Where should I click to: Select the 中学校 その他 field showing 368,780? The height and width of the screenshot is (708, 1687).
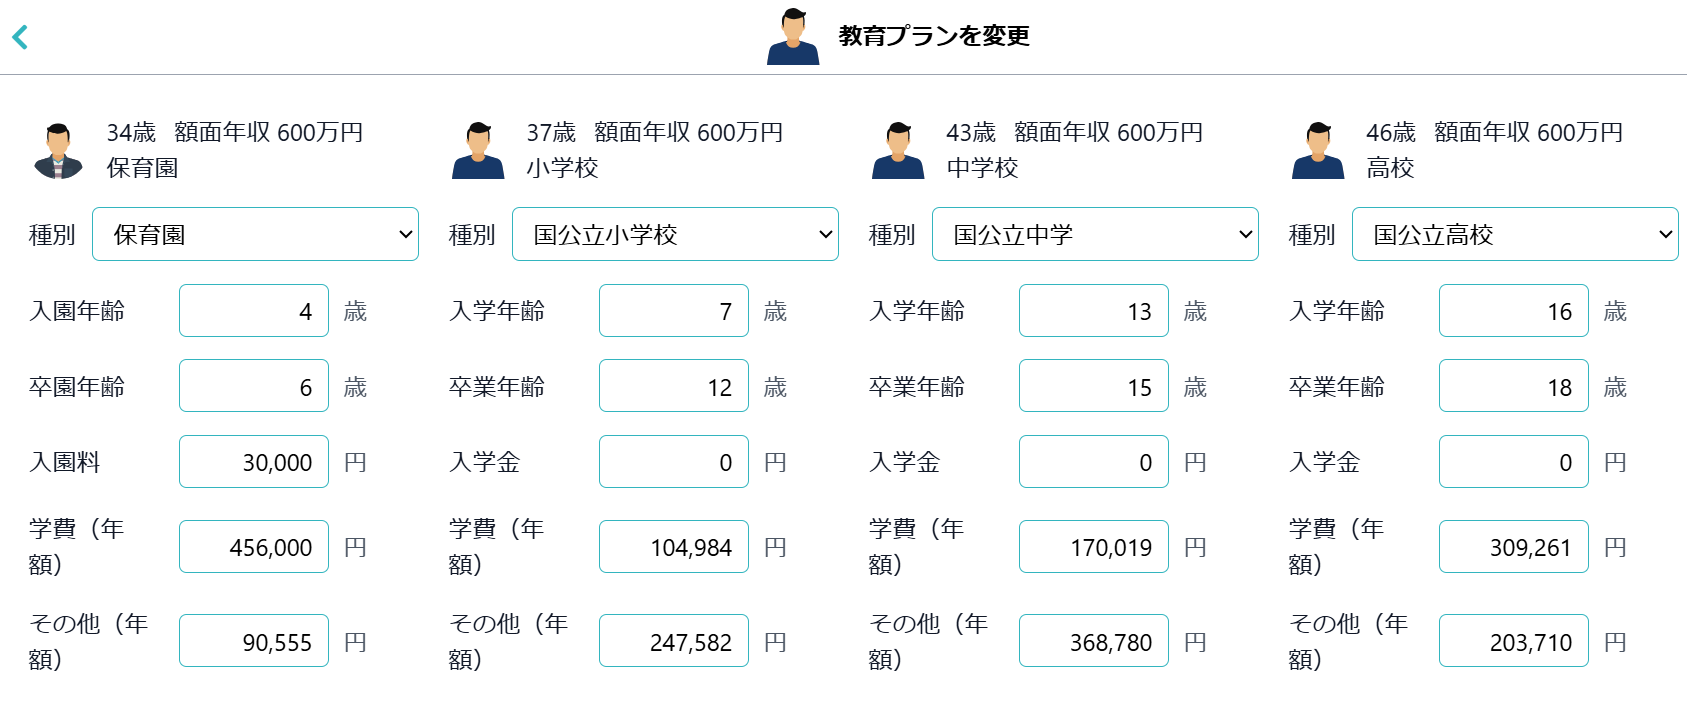(x=1093, y=640)
